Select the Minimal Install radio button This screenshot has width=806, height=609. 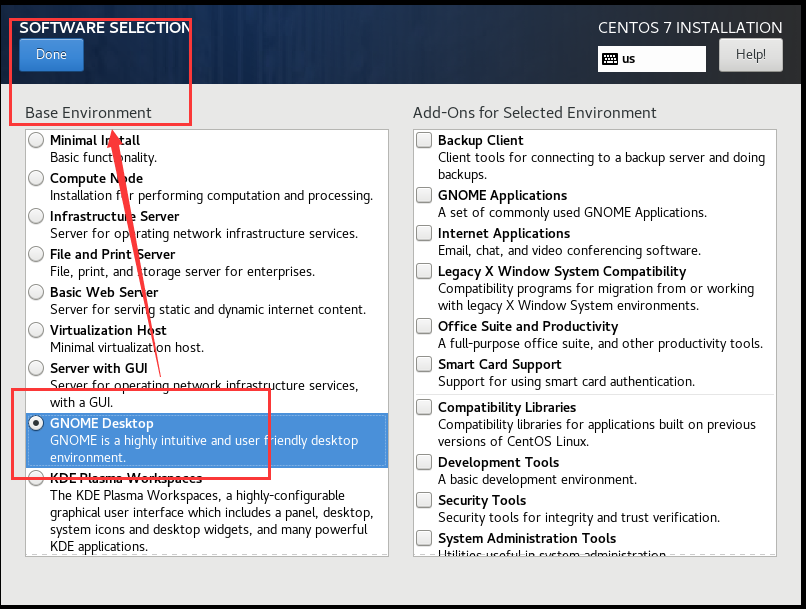(x=36, y=141)
